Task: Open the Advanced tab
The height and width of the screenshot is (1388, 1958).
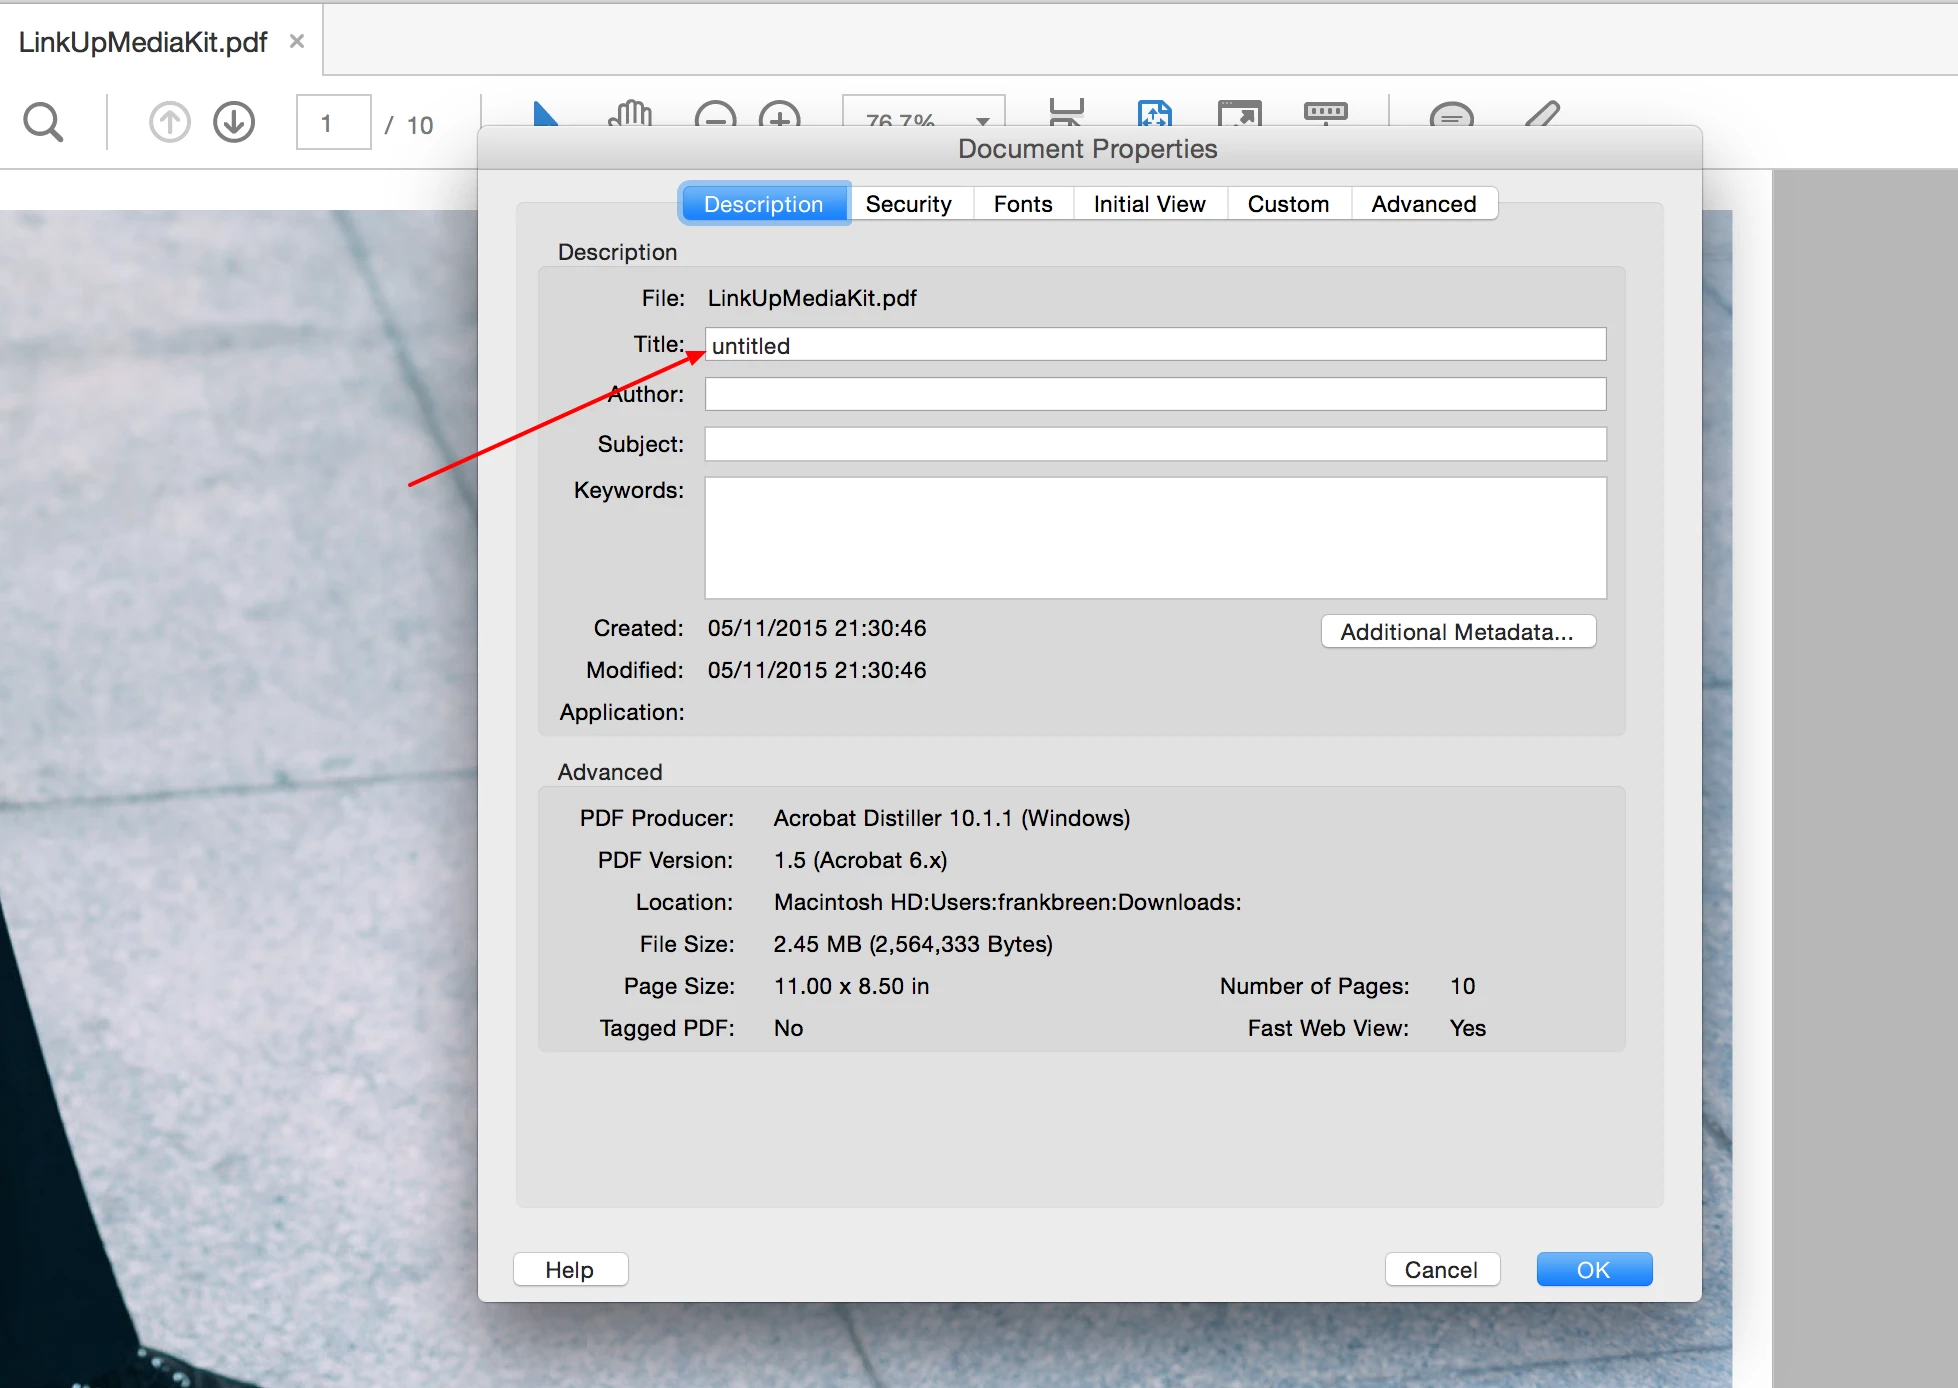Action: tap(1423, 204)
